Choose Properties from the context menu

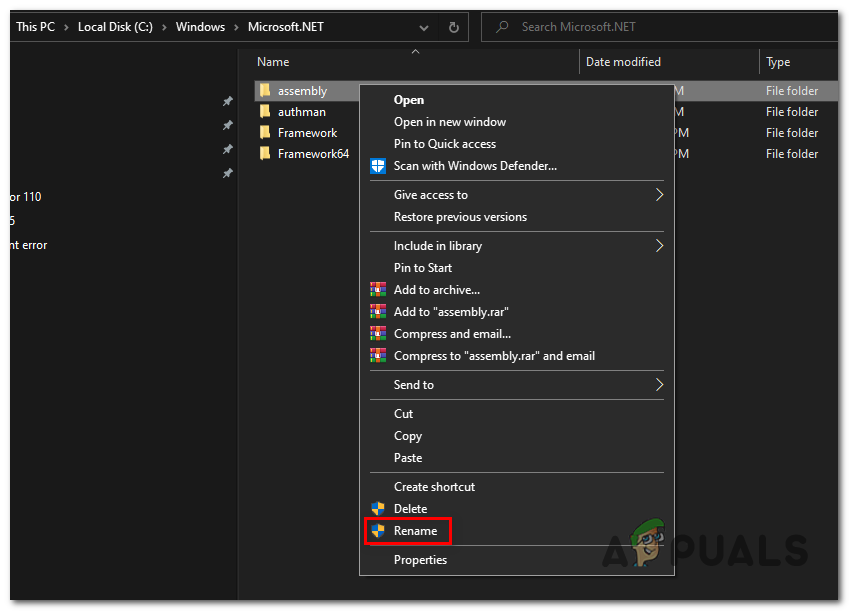tap(420, 560)
